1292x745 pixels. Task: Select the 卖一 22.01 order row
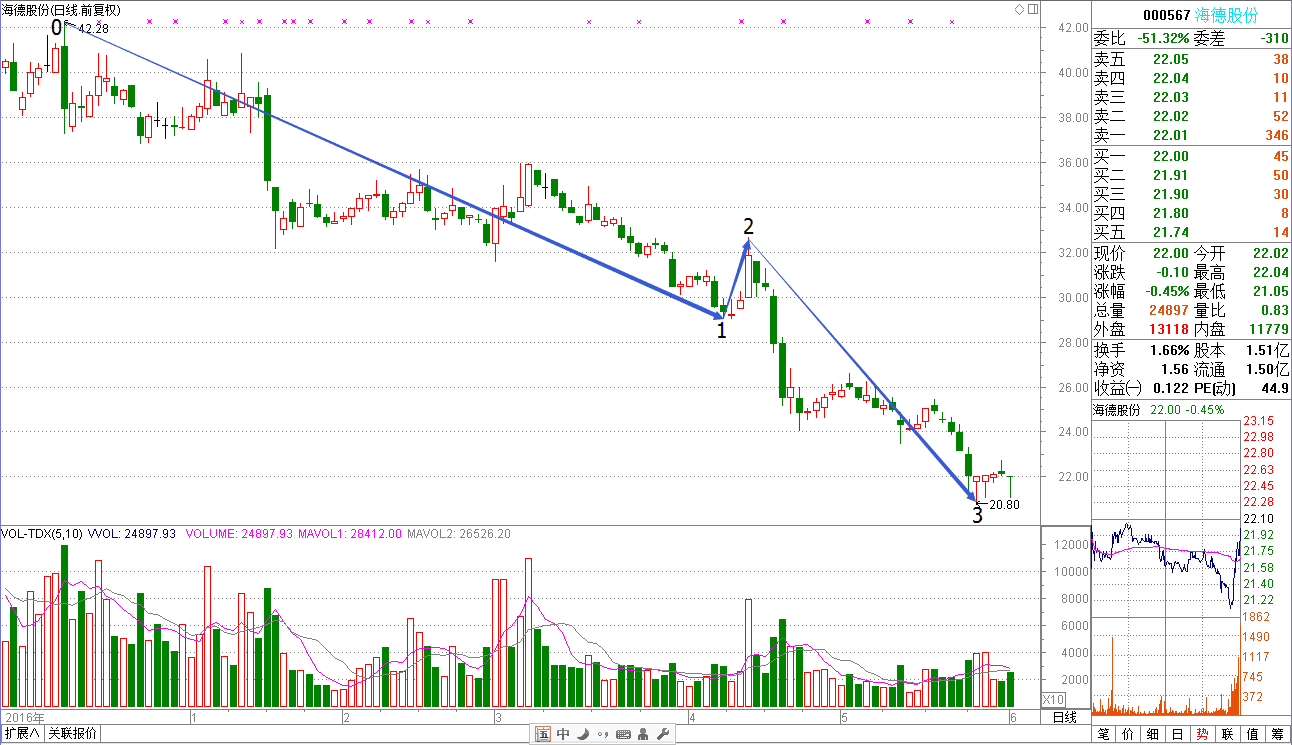pyautogui.click(x=1191, y=135)
